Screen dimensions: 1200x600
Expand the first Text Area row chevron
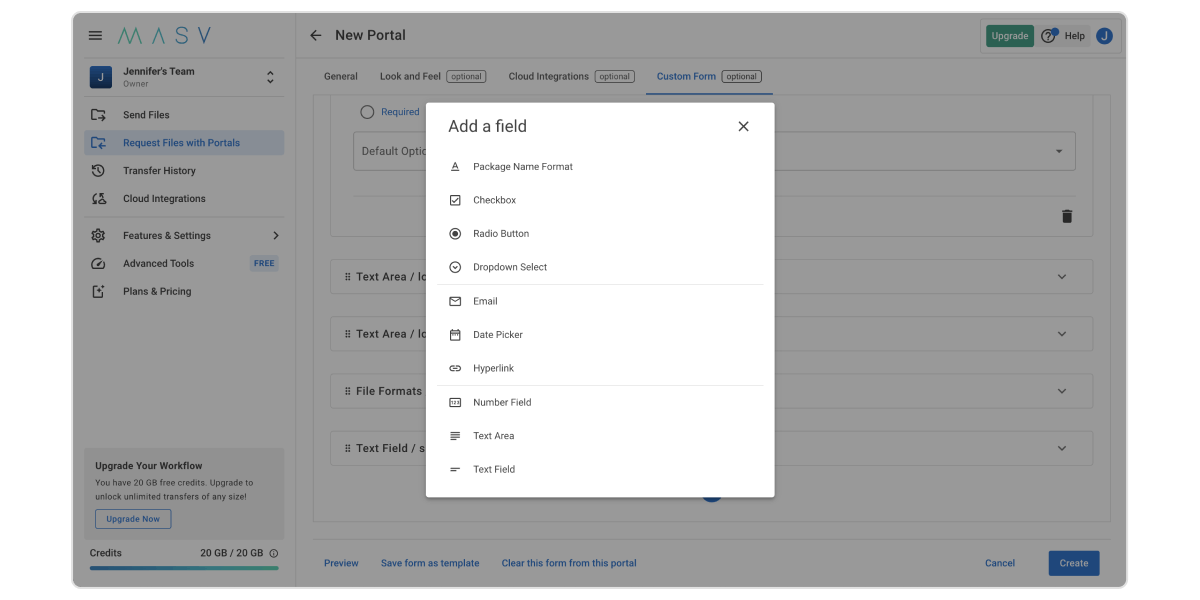pos(1062,277)
